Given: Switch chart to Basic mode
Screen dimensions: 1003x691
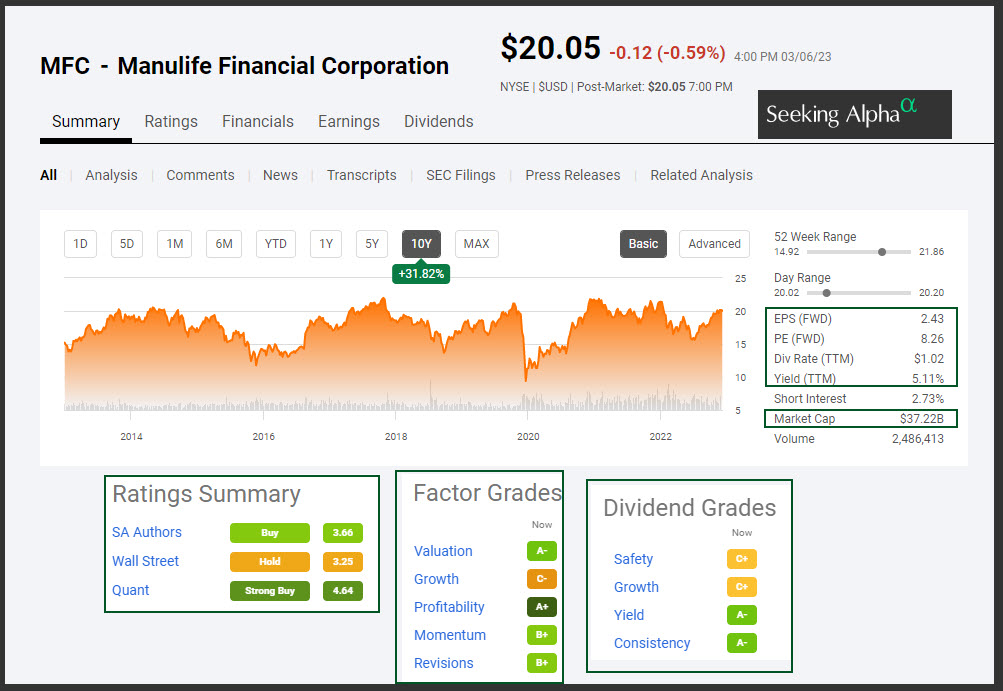Looking at the screenshot, I should coord(643,244).
